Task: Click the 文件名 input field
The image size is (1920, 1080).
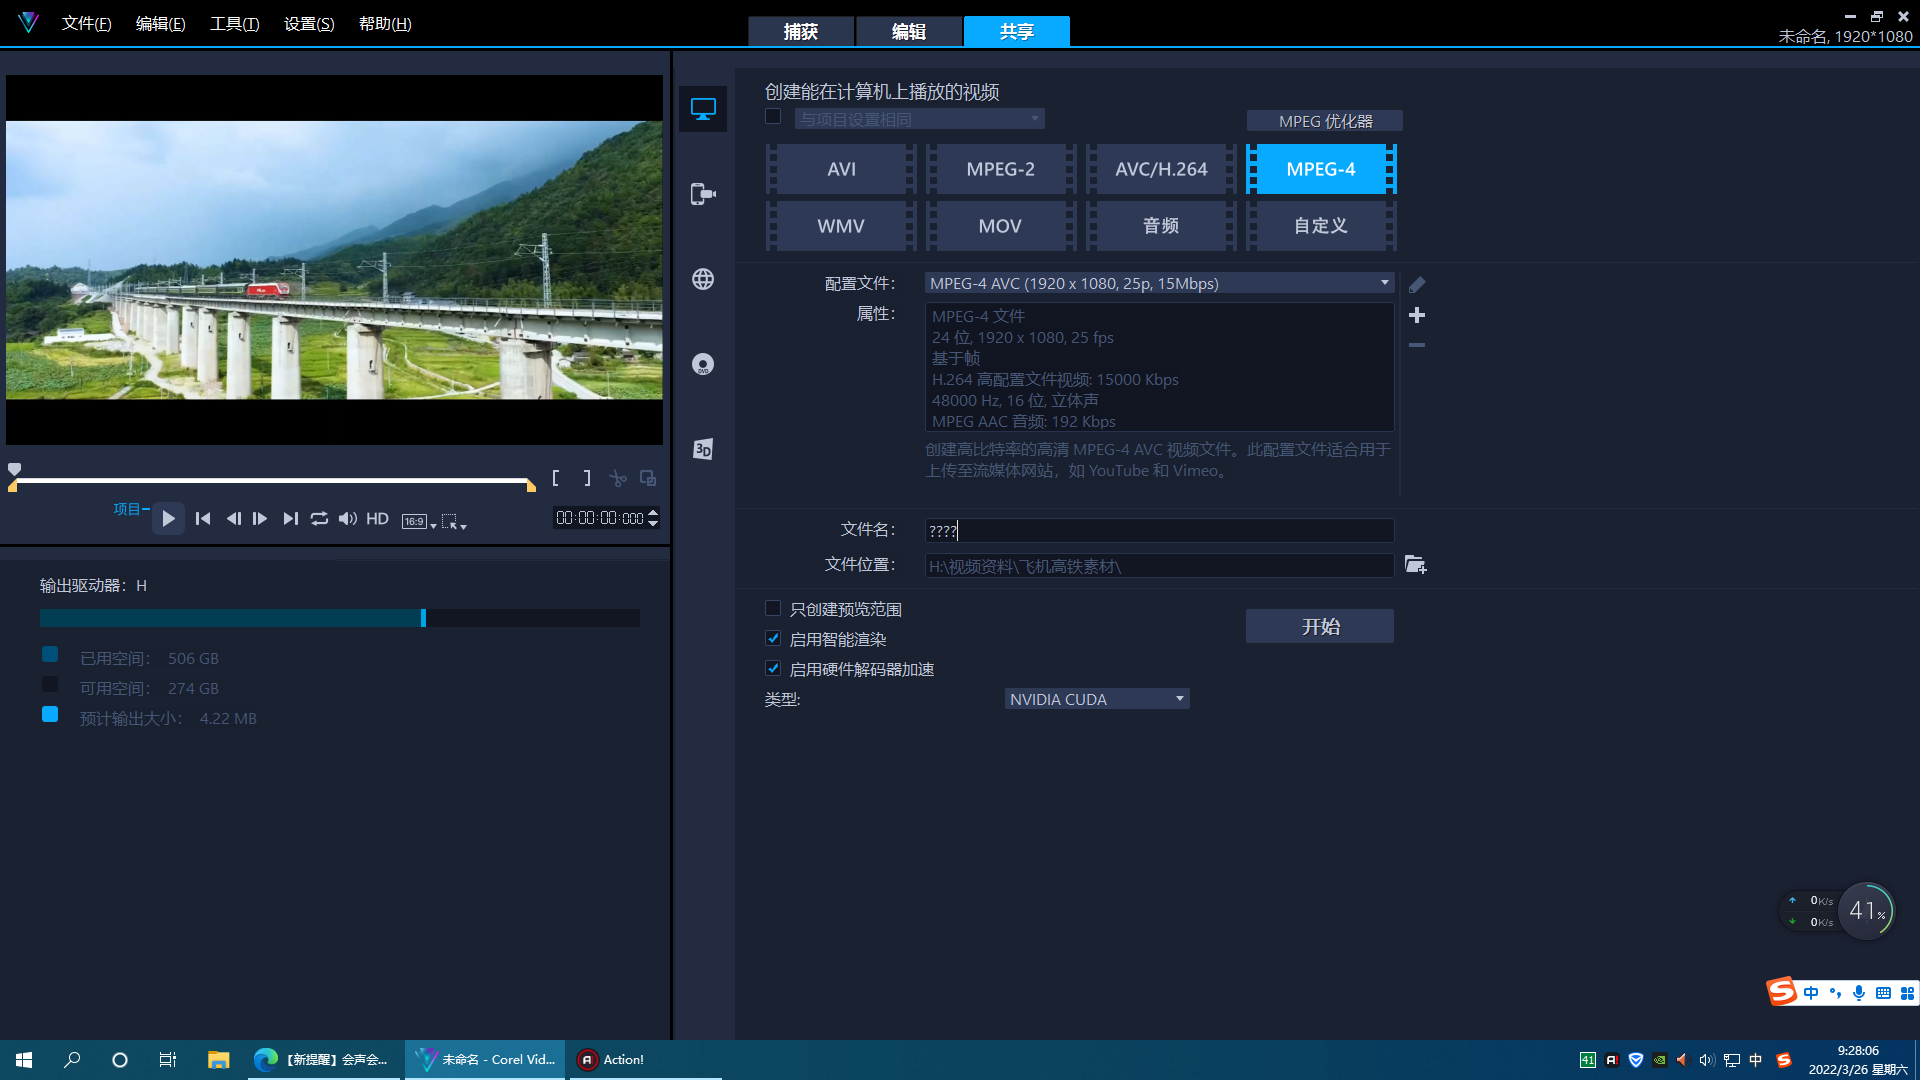Action: coord(1158,530)
